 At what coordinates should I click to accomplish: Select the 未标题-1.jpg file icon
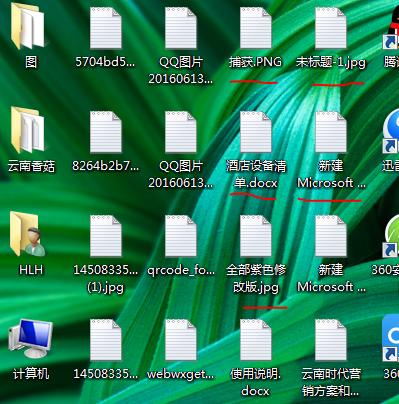(x=331, y=28)
